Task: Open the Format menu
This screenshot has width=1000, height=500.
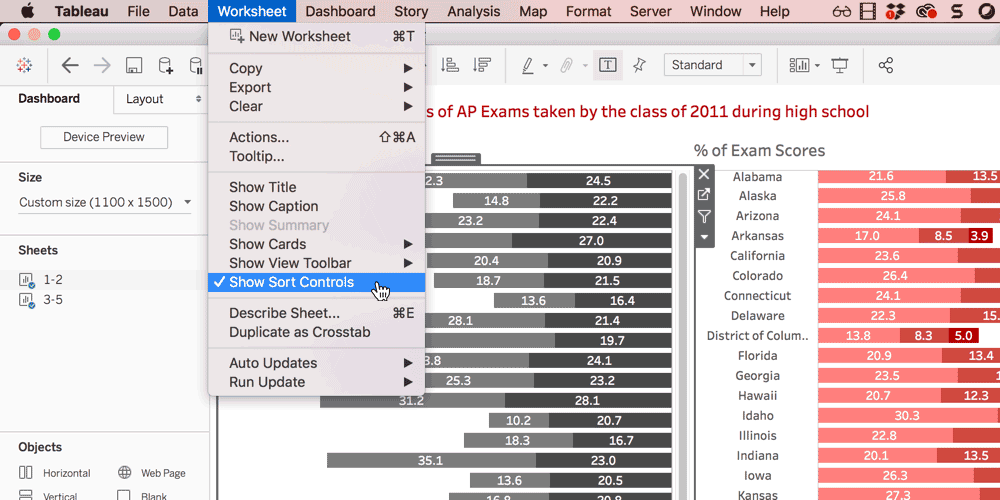Action: point(589,11)
